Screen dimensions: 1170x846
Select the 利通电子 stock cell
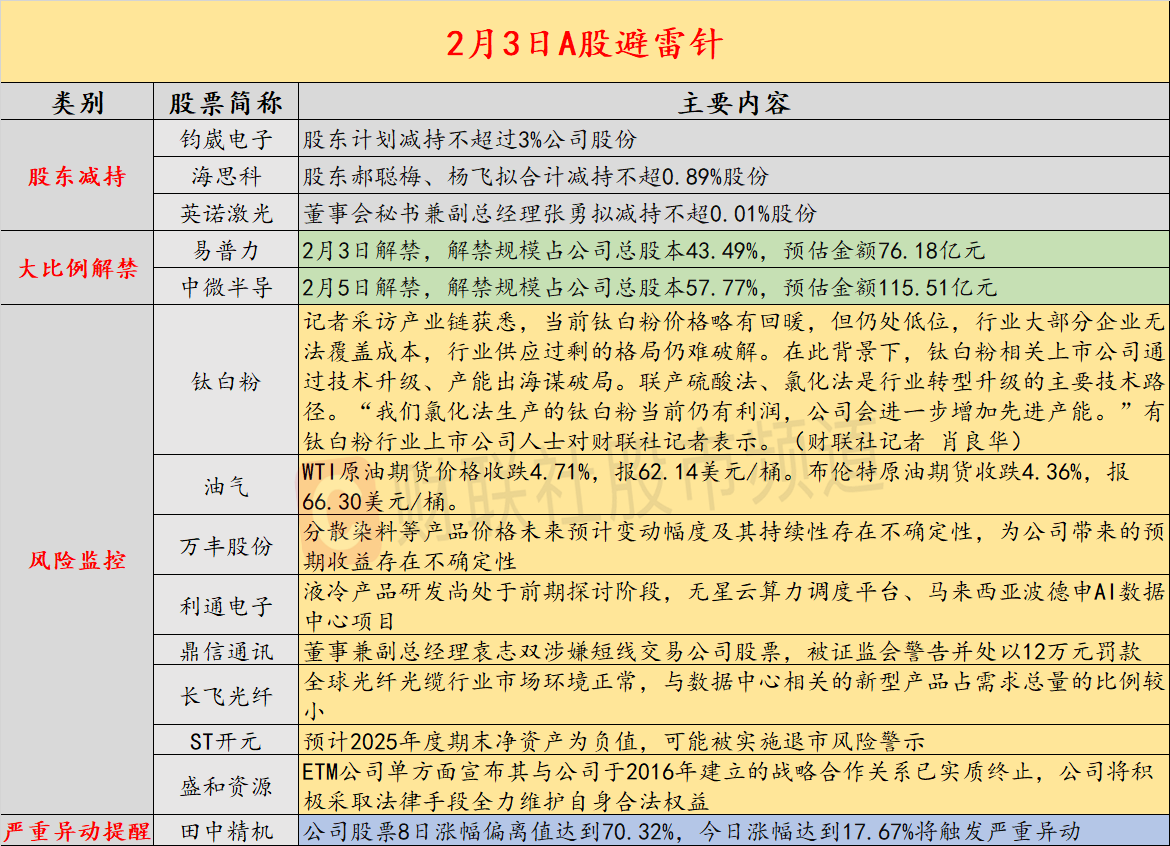click(226, 605)
